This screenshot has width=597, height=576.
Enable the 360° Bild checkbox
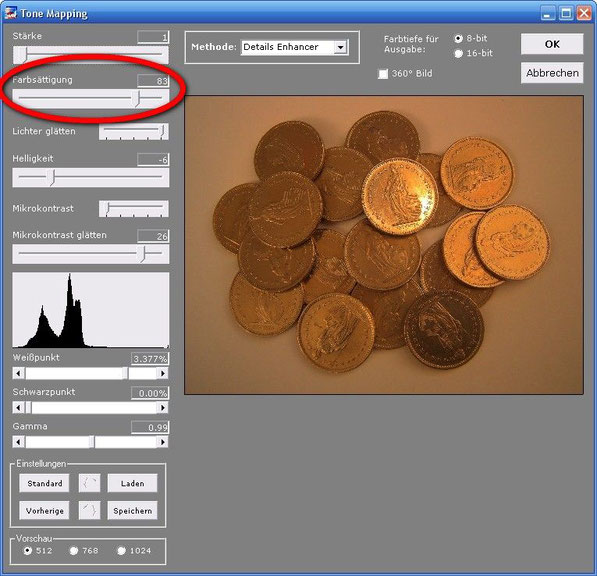[383, 73]
